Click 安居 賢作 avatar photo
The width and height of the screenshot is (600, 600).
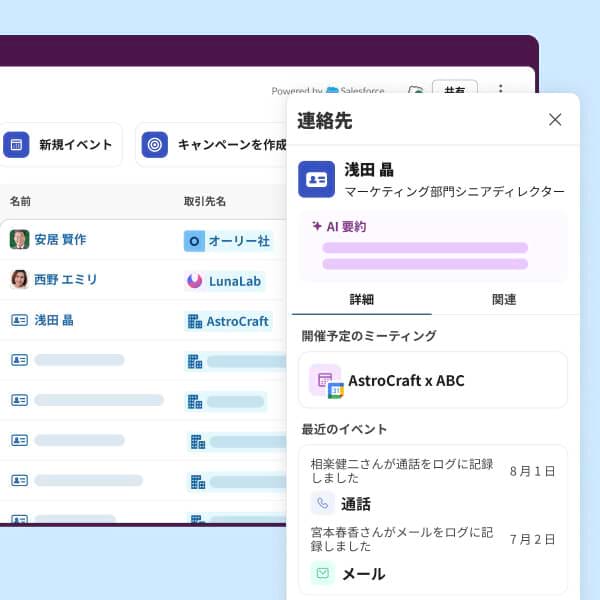(19, 240)
